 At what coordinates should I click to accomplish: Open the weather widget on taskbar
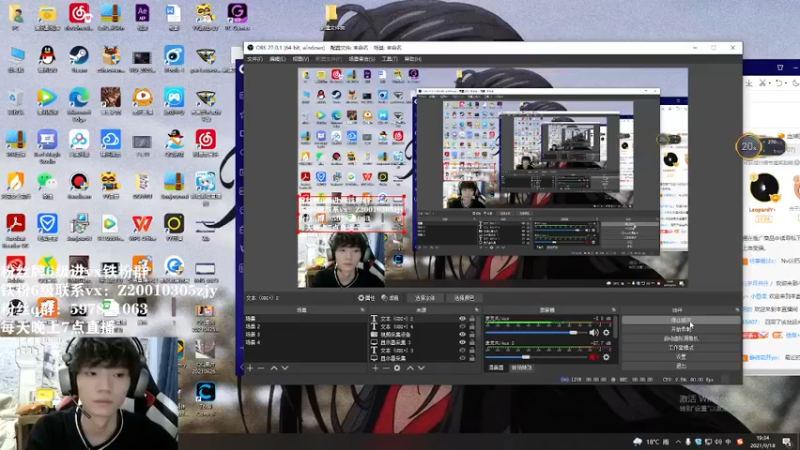(649, 442)
